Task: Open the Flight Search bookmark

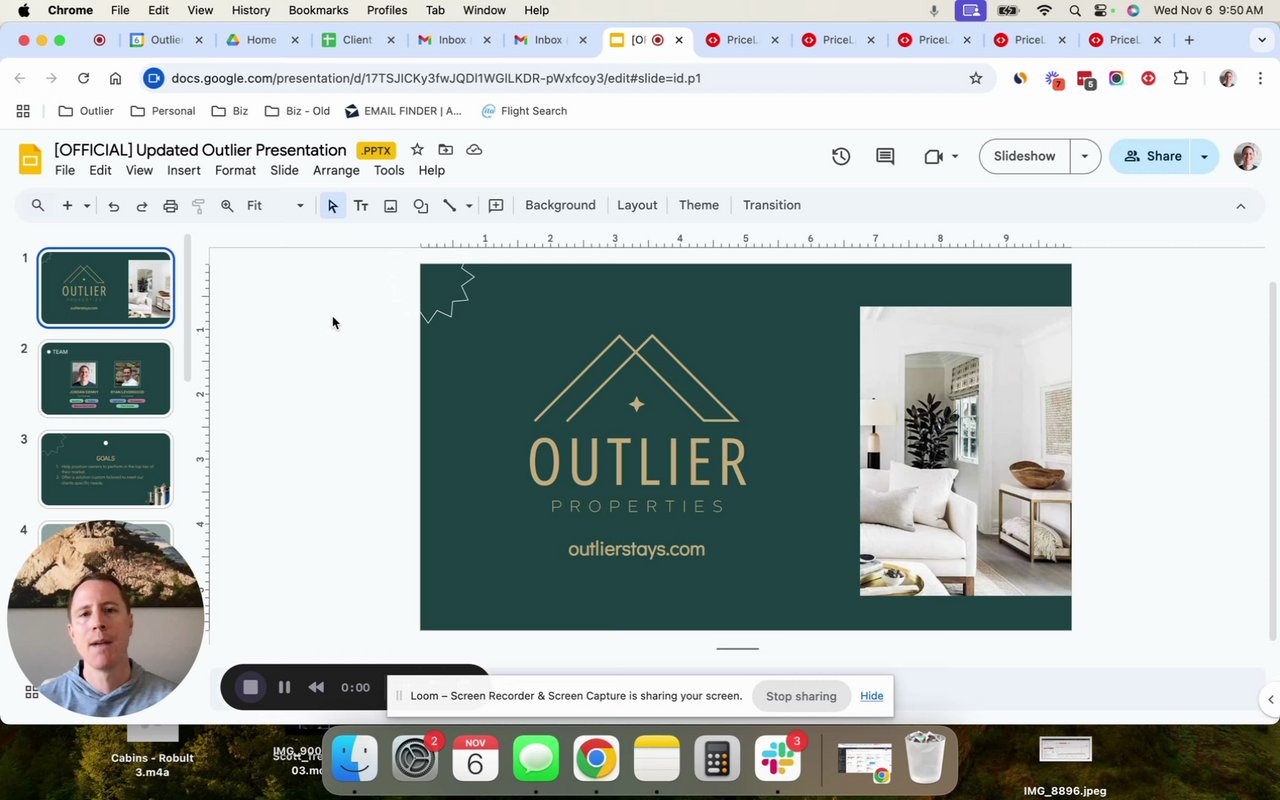Action: coord(524,111)
